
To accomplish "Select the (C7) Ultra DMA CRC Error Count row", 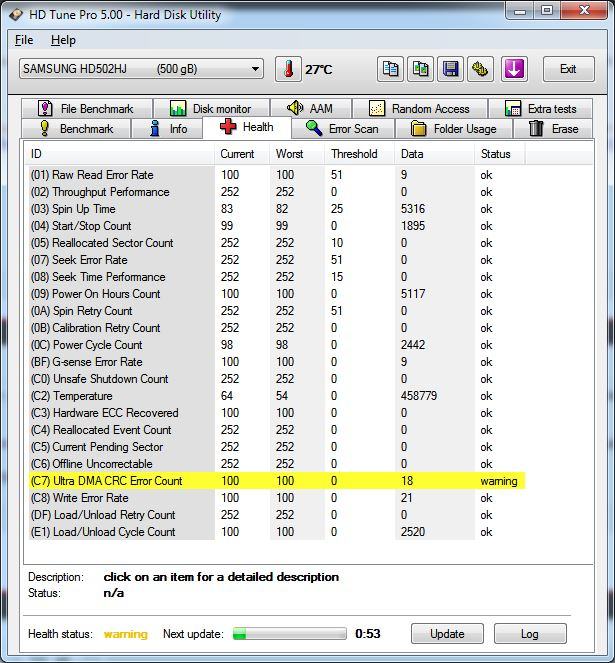I will pyautogui.click(x=277, y=481).
